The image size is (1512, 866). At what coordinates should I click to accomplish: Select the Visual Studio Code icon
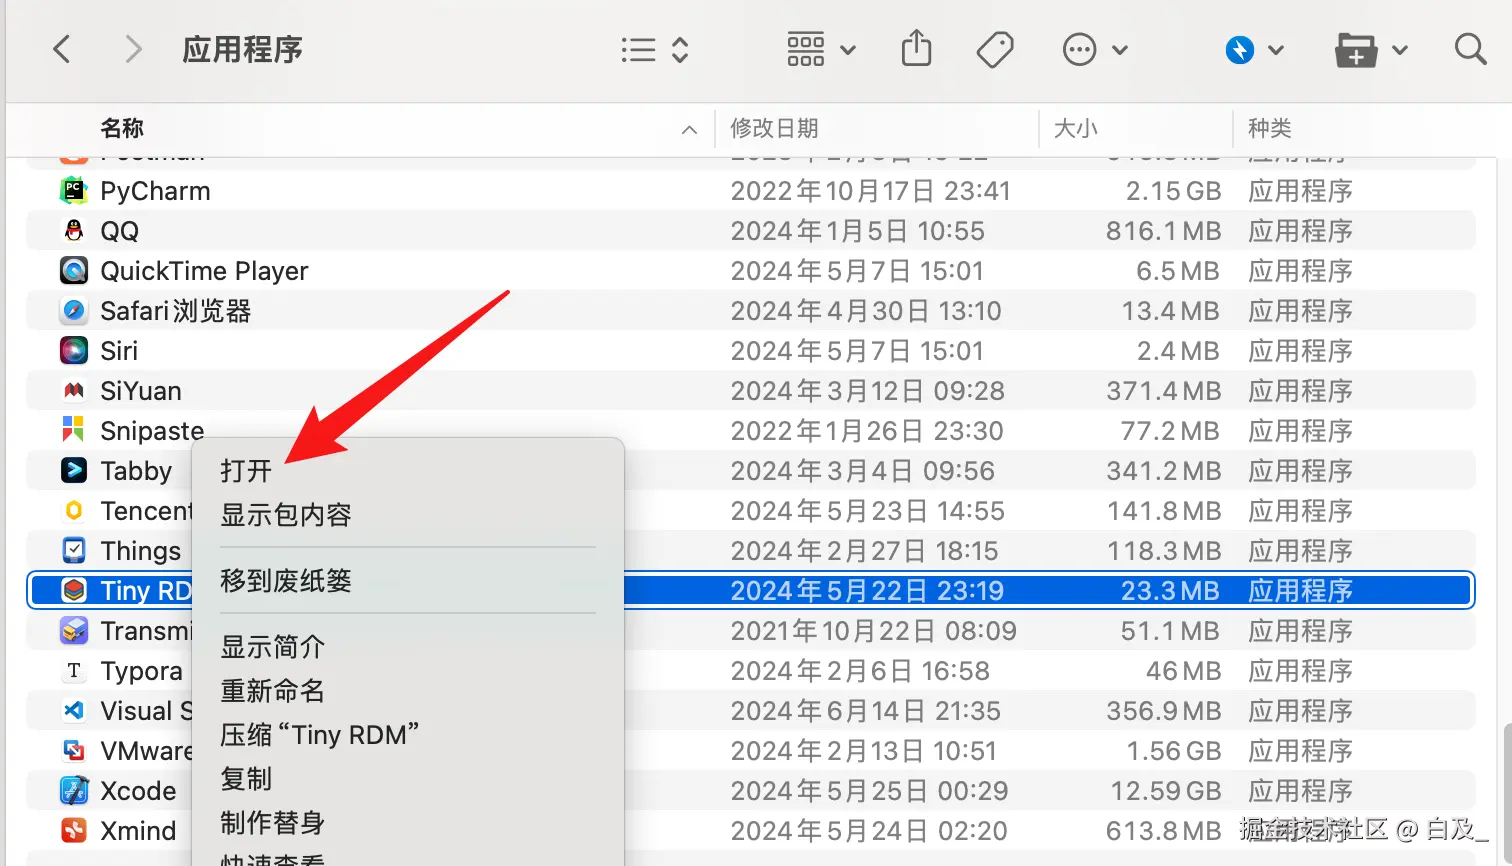pyautogui.click(x=74, y=710)
